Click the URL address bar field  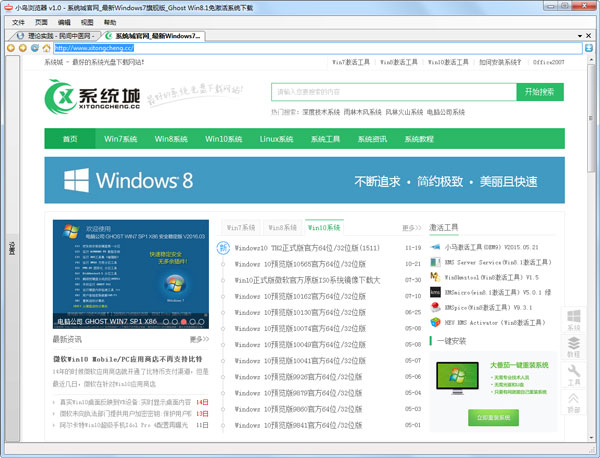click(318, 48)
